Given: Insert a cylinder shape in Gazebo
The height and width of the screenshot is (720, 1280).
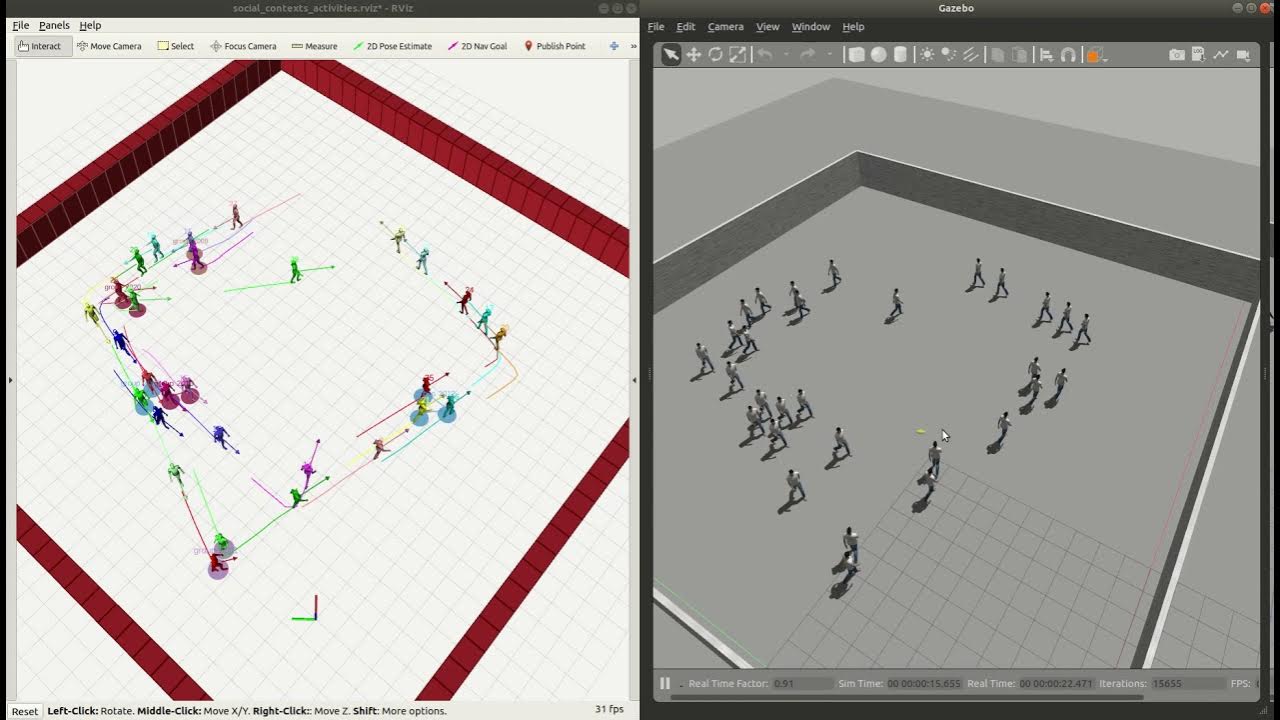Looking at the screenshot, I should [x=900, y=55].
